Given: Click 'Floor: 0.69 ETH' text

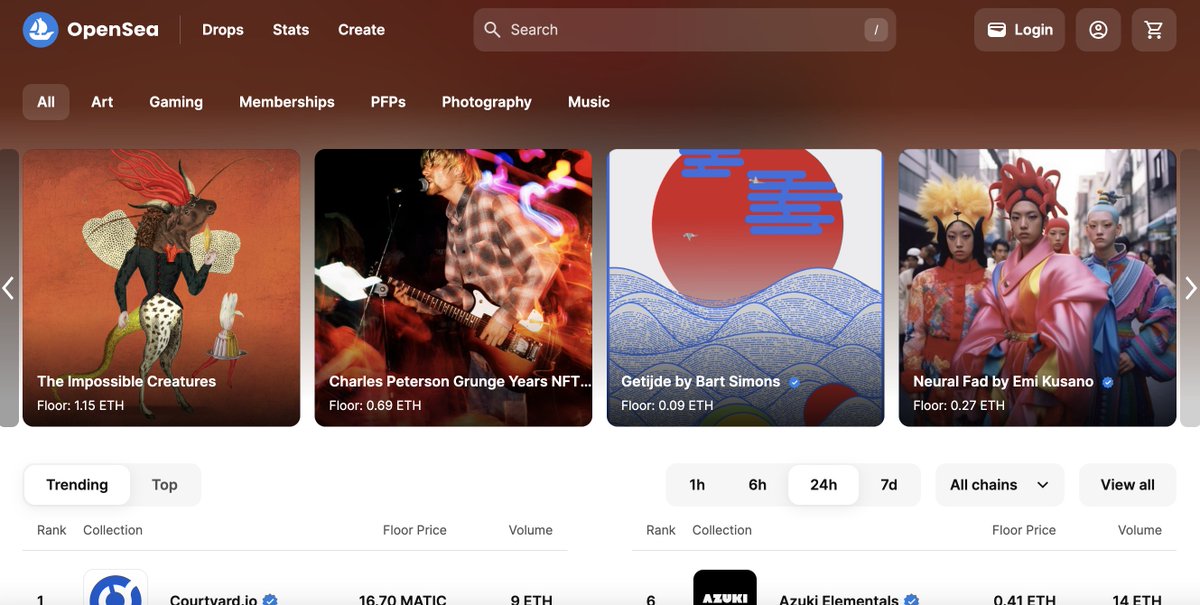Looking at the screenshot, I should [375, 406].
